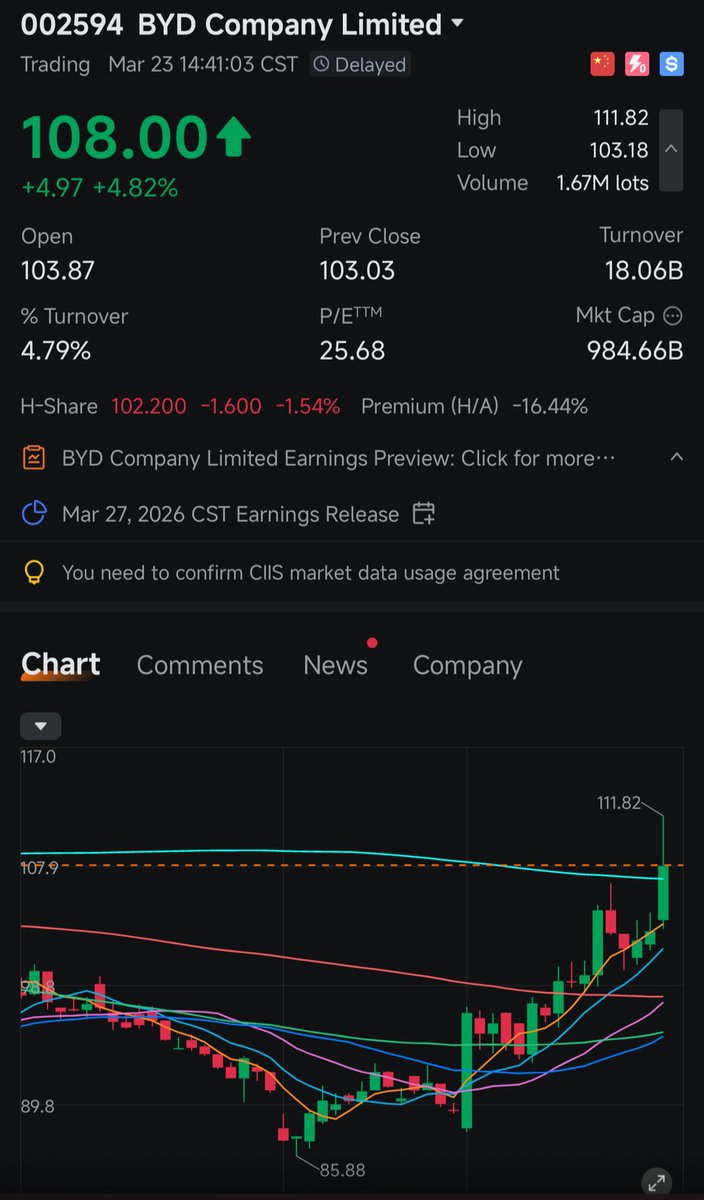Open BYD Earnings Preview link
Image resolution: width=704 pixels, height=1200 pixels.
[339, 458]
